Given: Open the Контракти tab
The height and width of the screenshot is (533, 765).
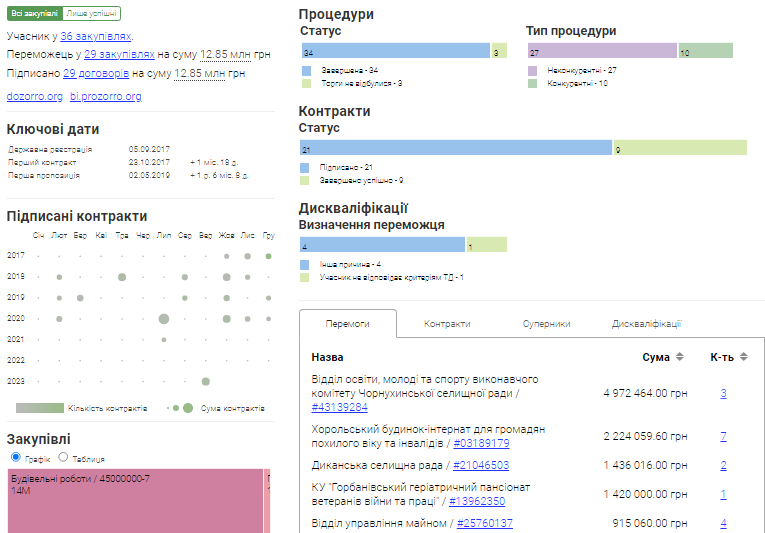Looking at the screenshot, I should (x=447, y=324).
